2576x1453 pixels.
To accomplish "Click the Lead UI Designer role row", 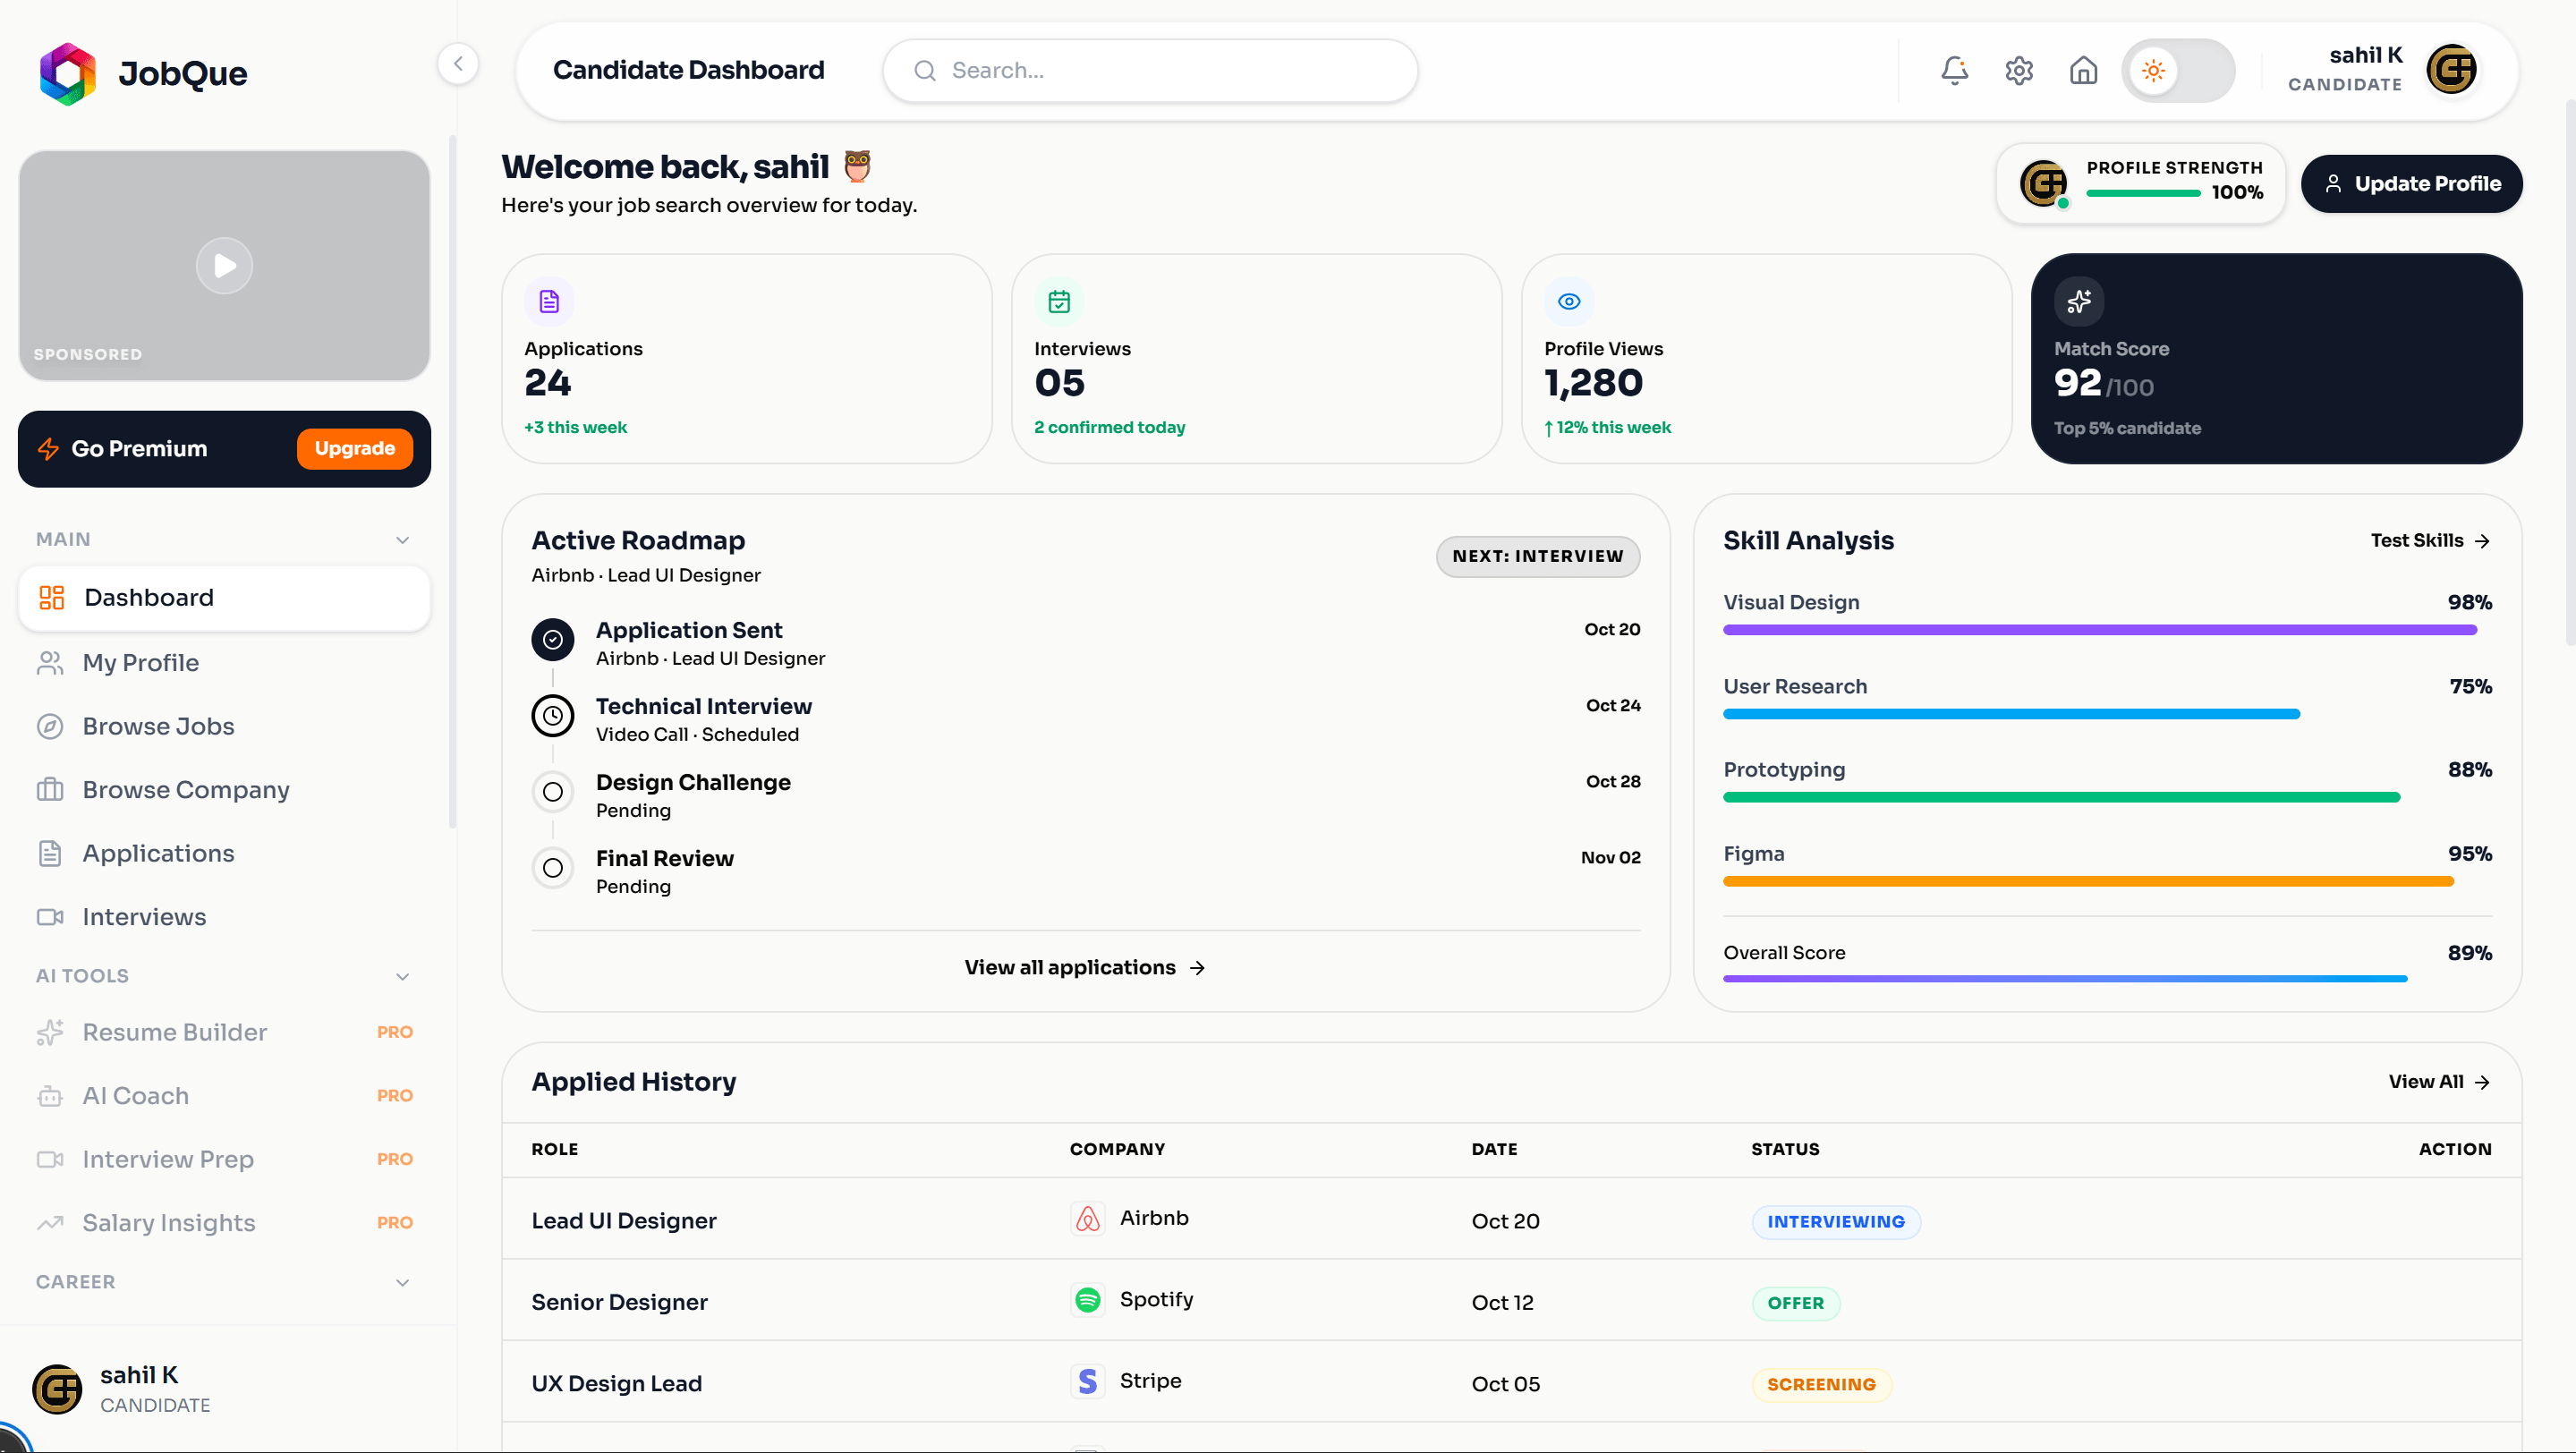I will [x=1511, y=1219].
